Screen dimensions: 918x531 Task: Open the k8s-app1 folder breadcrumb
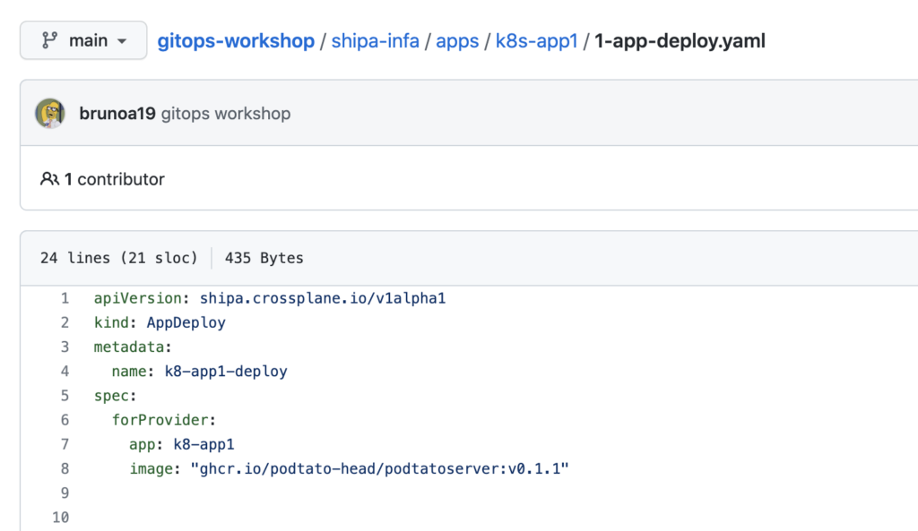coord(536,41)
